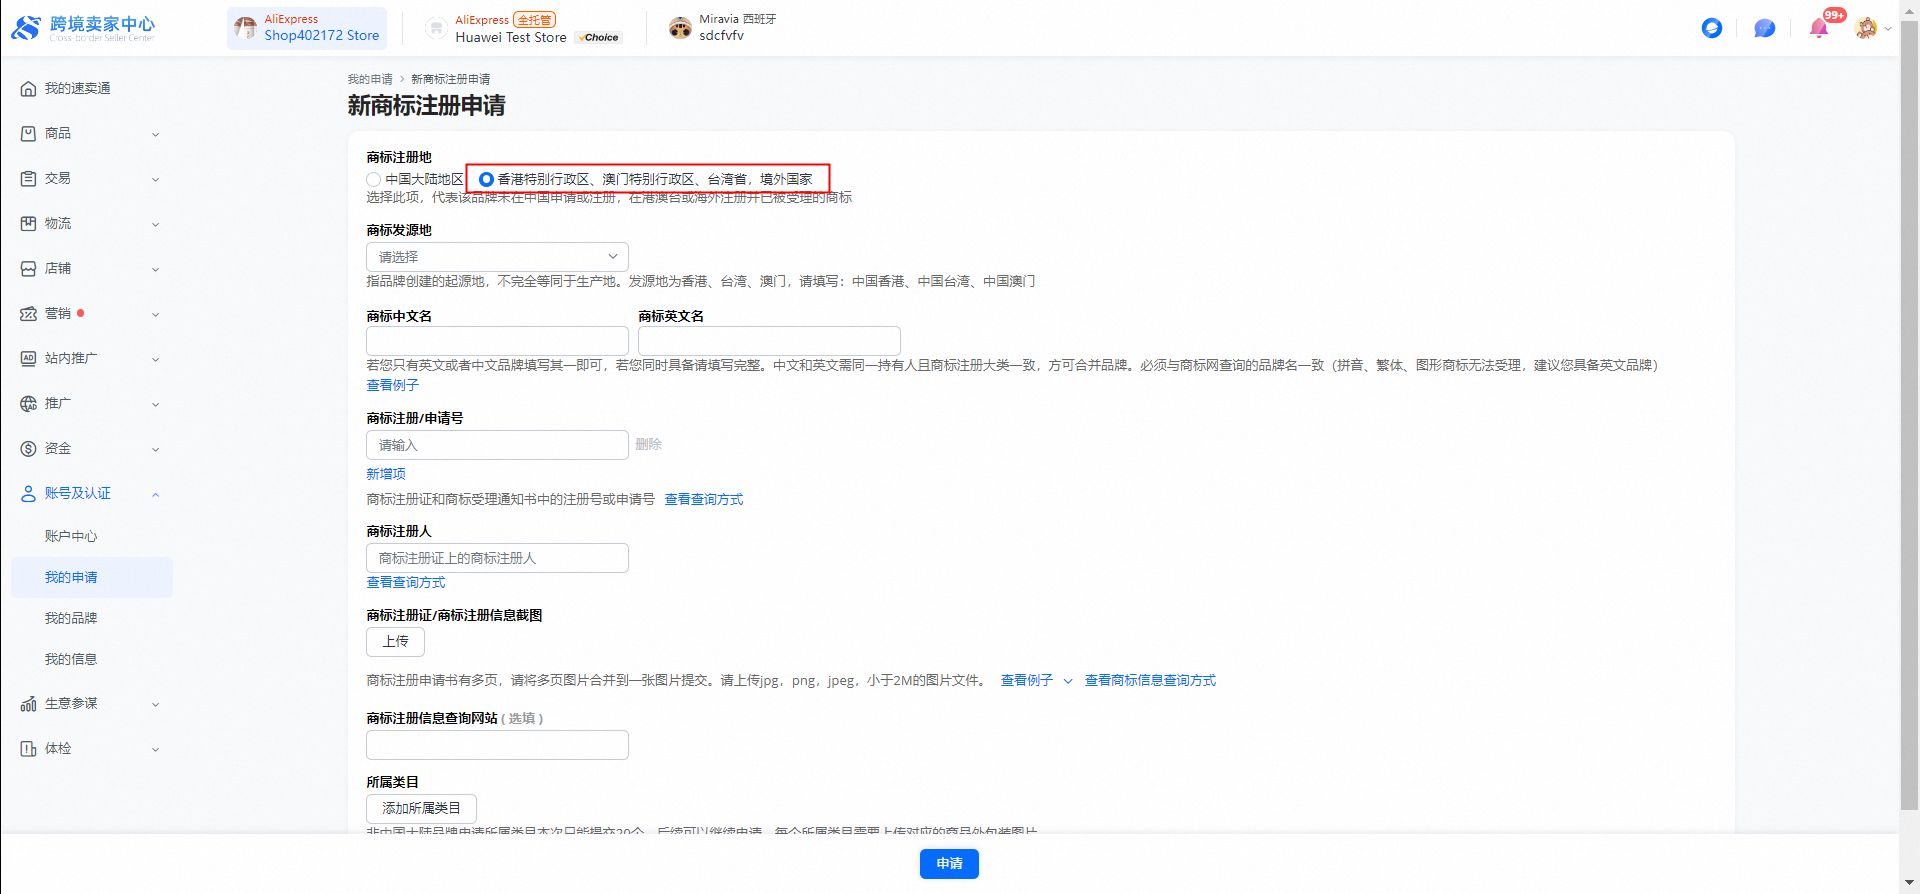Click the blue 申请 submit button

tap(949, 864)
